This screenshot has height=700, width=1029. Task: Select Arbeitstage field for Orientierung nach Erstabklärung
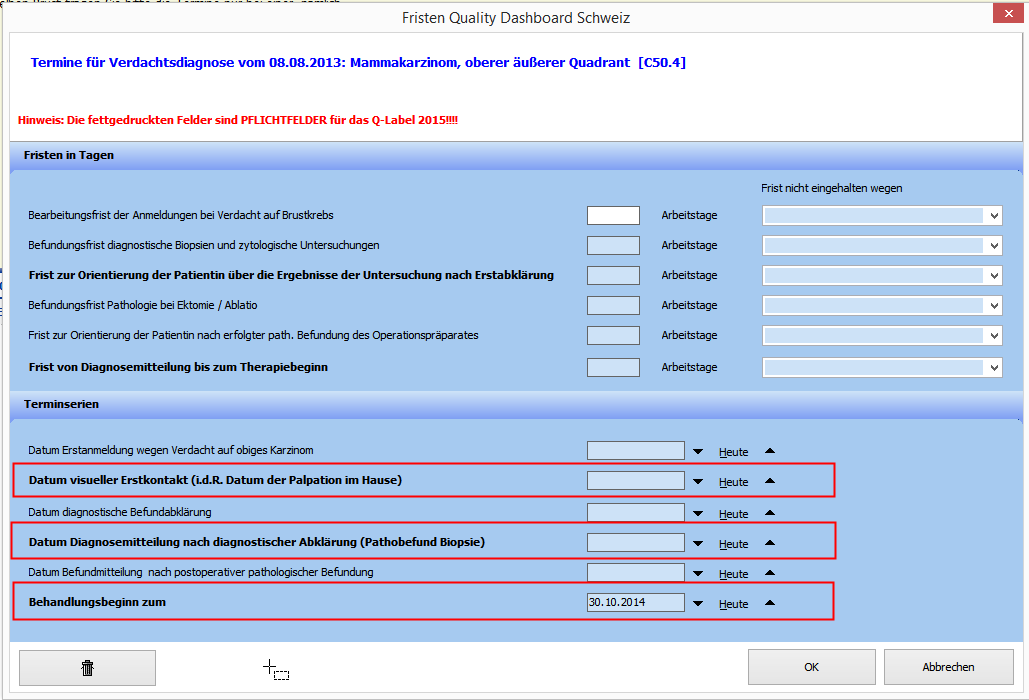click(614, 276)
